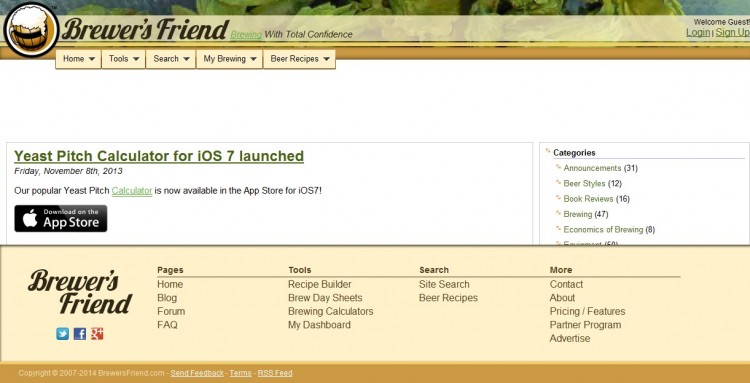Click the Welcome Guest text
The width and height of the screenshot is (750, 383).
[721, 22]
